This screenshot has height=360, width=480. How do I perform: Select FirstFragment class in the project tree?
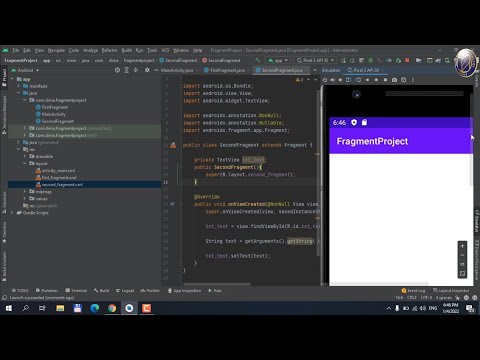(x=55, y=107)
